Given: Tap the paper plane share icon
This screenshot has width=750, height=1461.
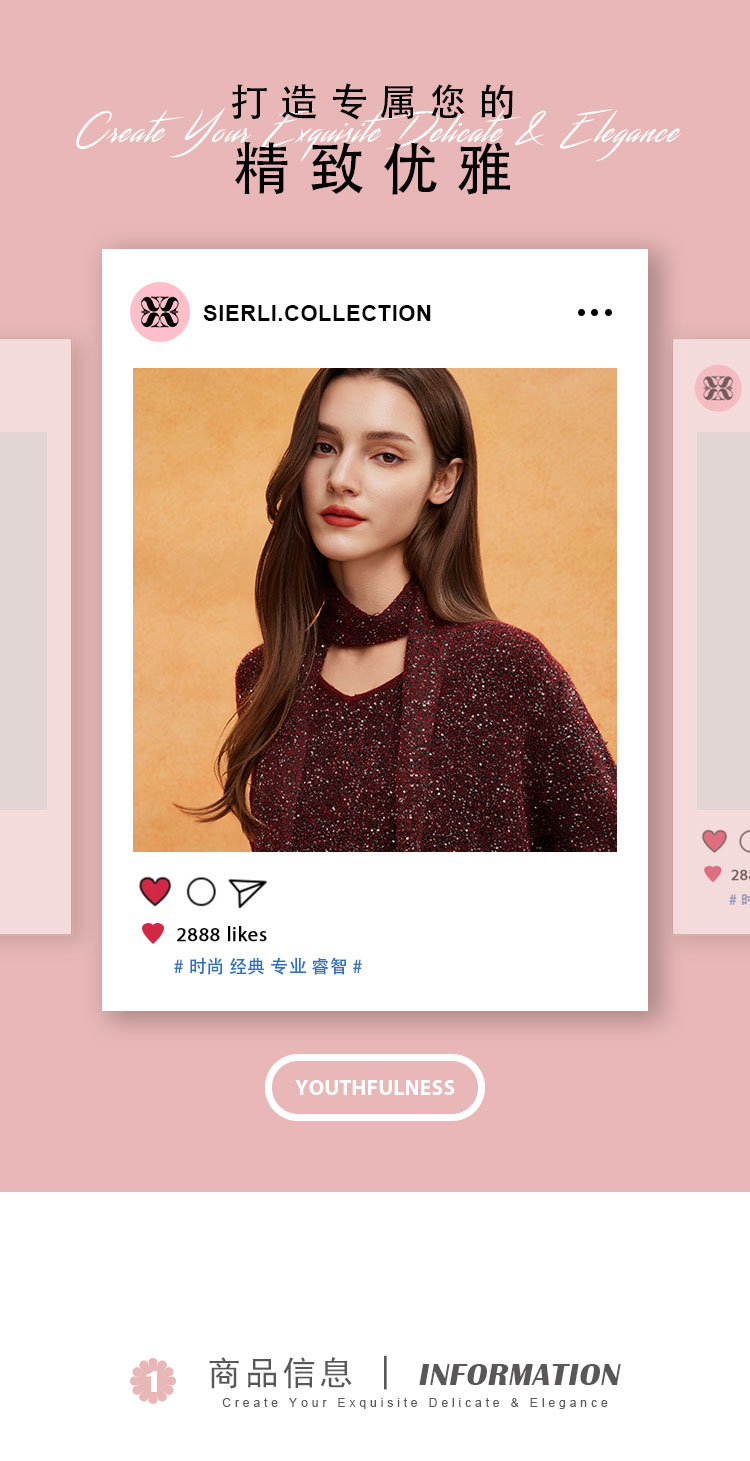Looking at the screenshot, I should pyautogui.click(x=248, y=892).
